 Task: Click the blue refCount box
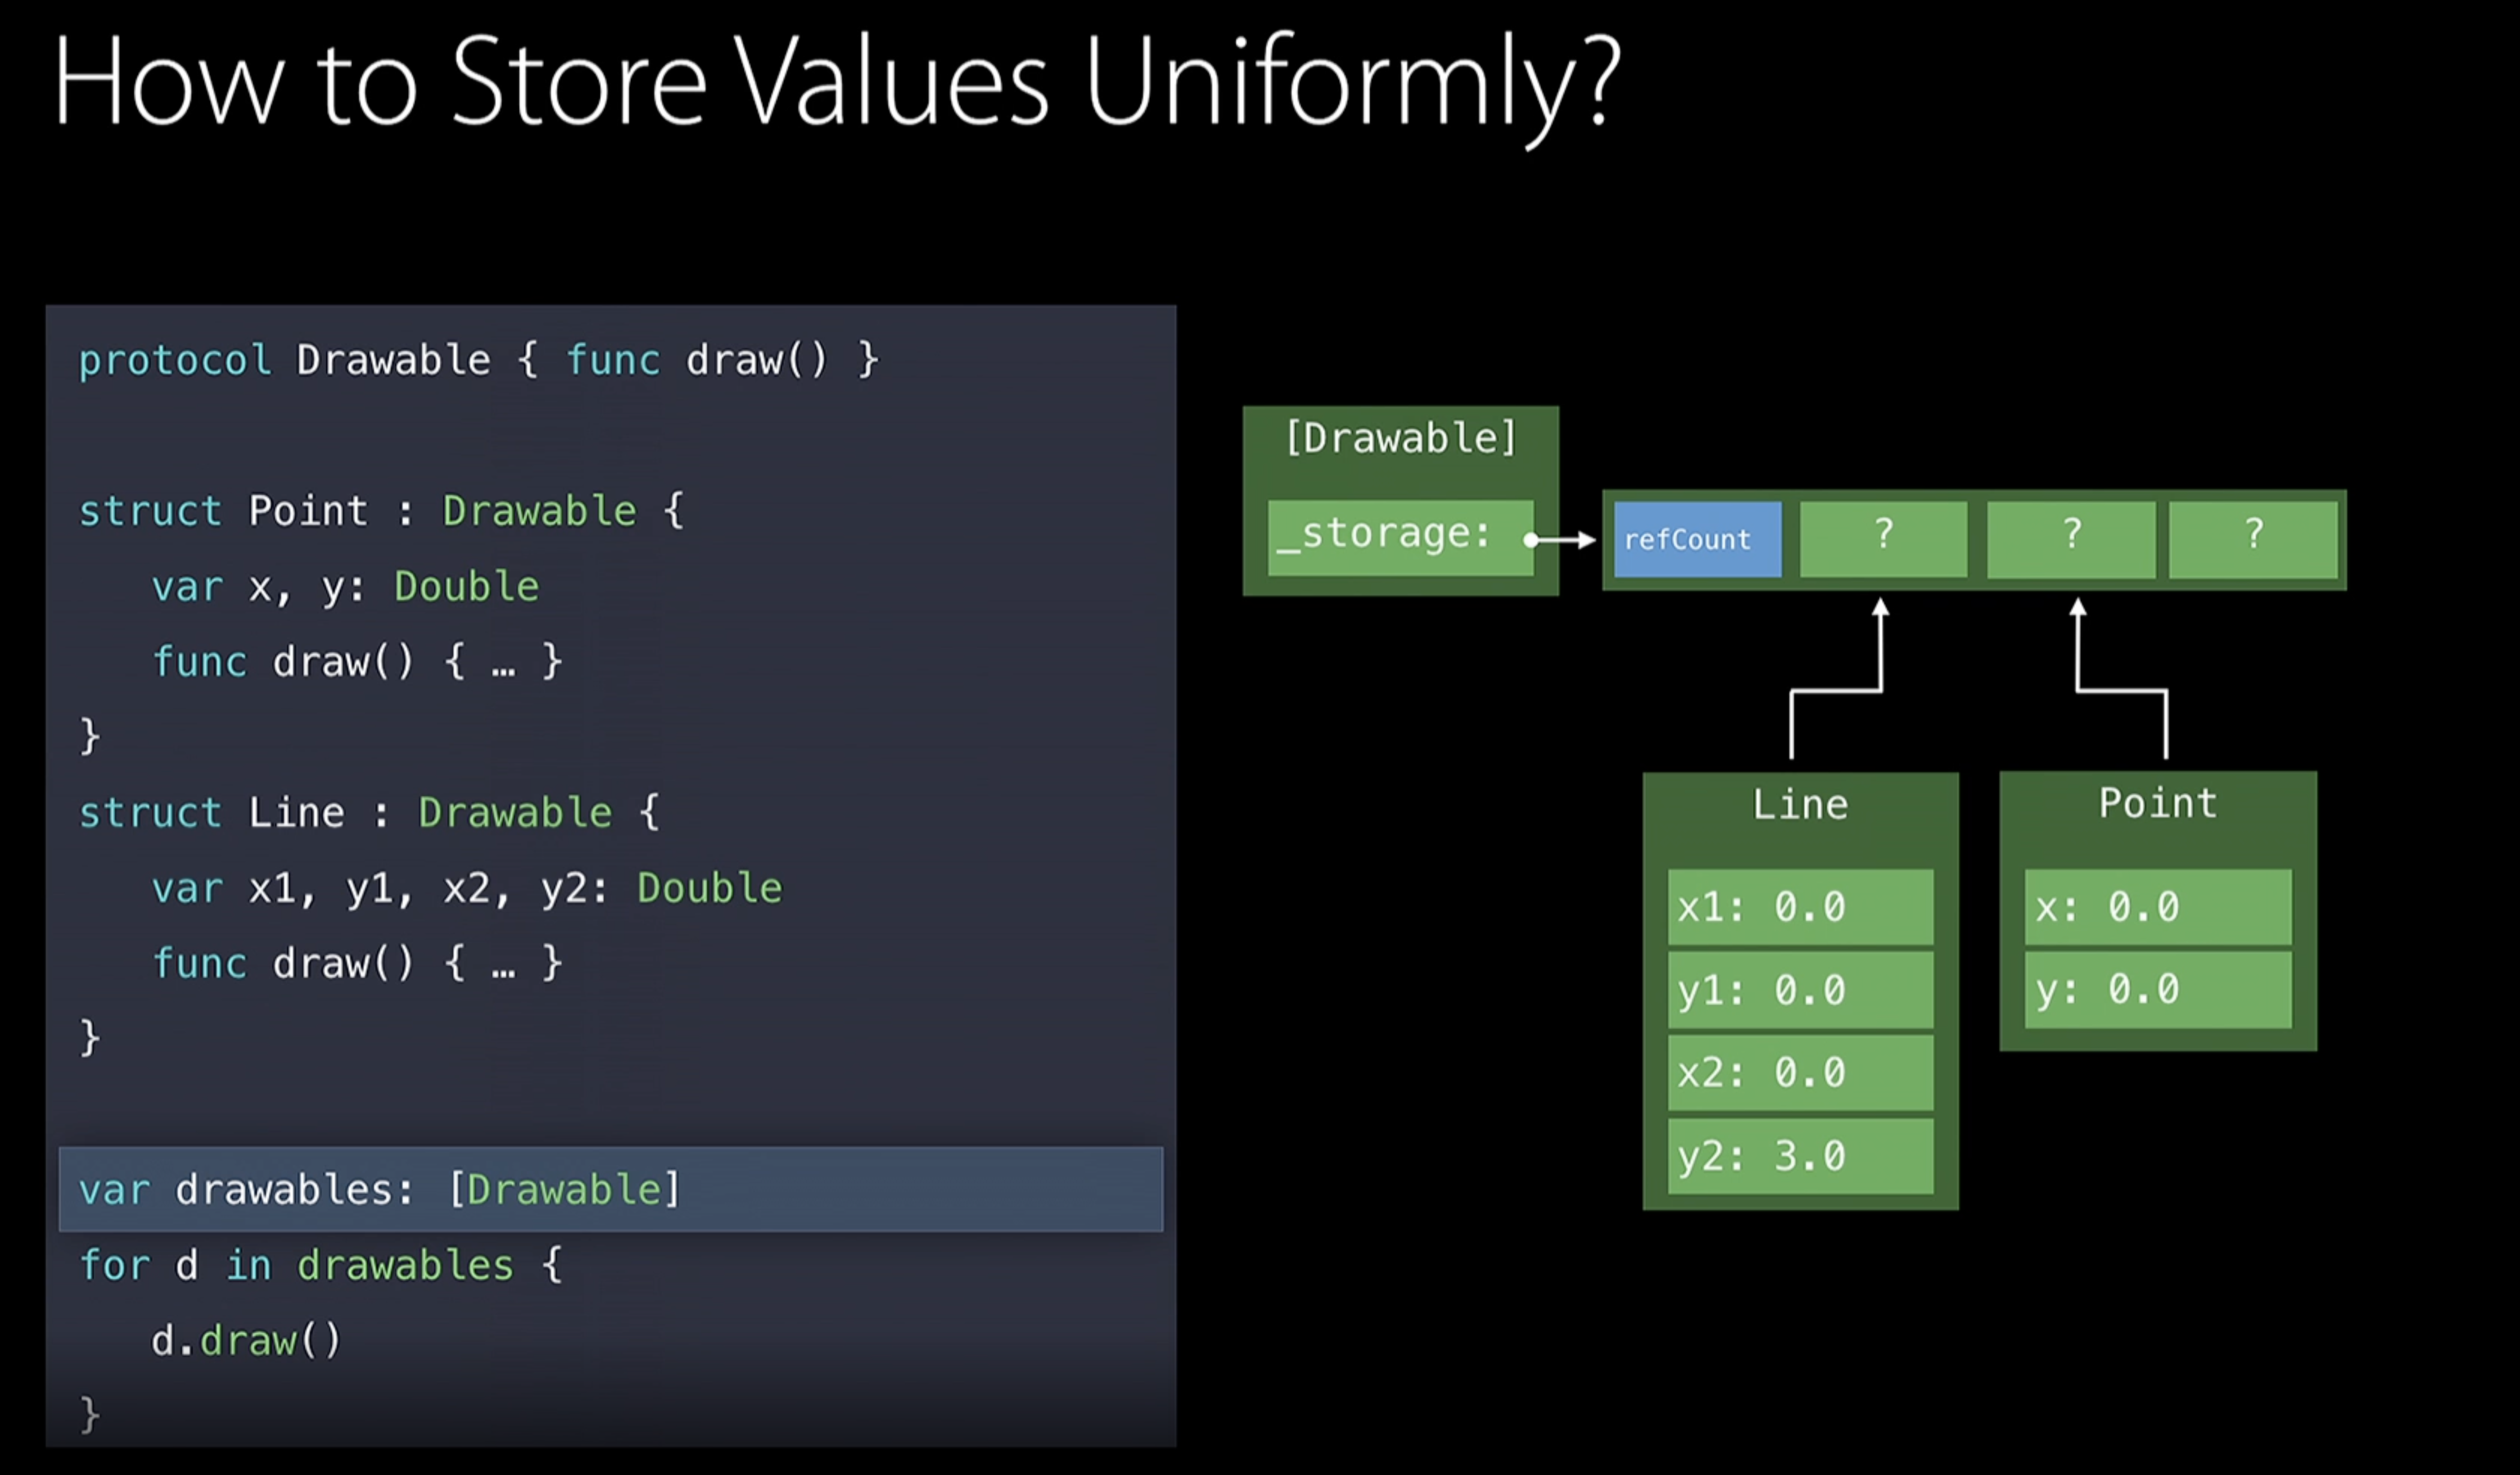pos(1697,539)
